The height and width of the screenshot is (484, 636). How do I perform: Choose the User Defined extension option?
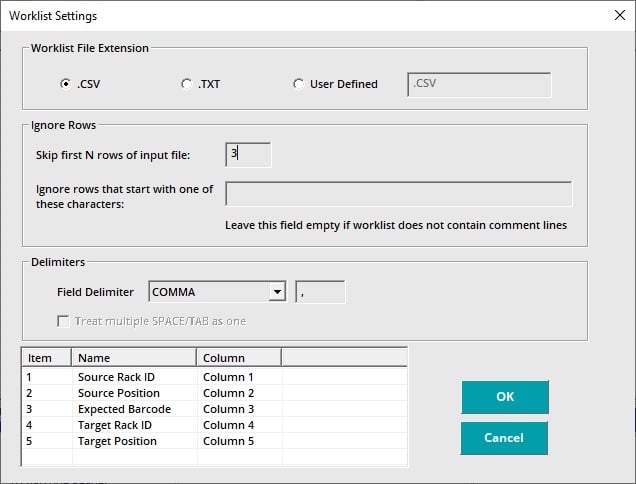pyautogui.click(x=298, y=85)
